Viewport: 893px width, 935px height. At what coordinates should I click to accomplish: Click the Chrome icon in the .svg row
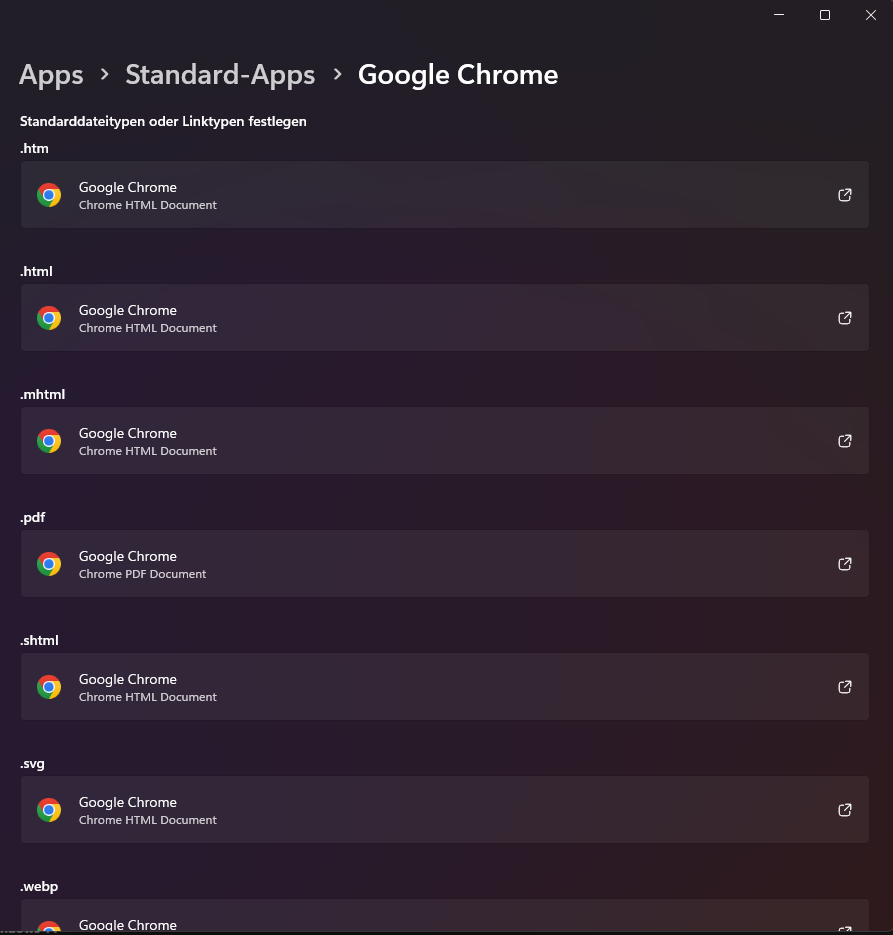[x=49, y=810]
